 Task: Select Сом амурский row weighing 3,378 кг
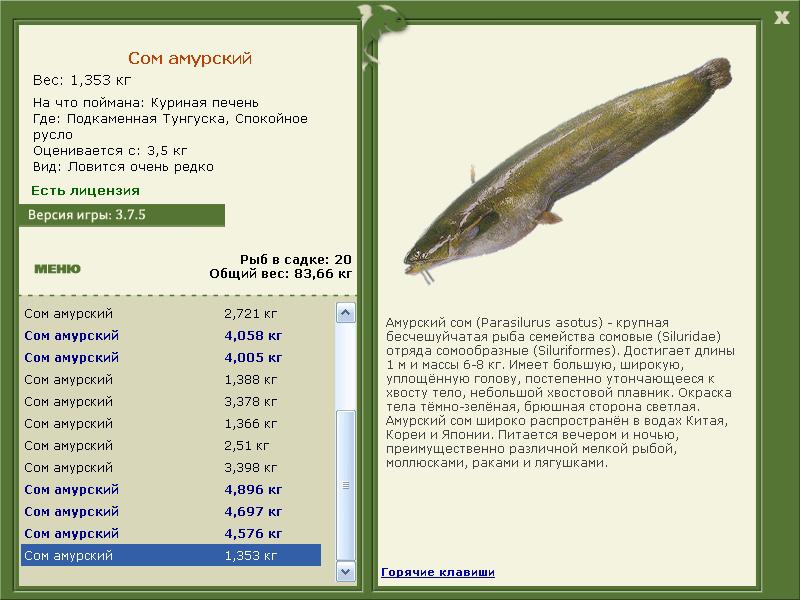(x=171, y=402)
